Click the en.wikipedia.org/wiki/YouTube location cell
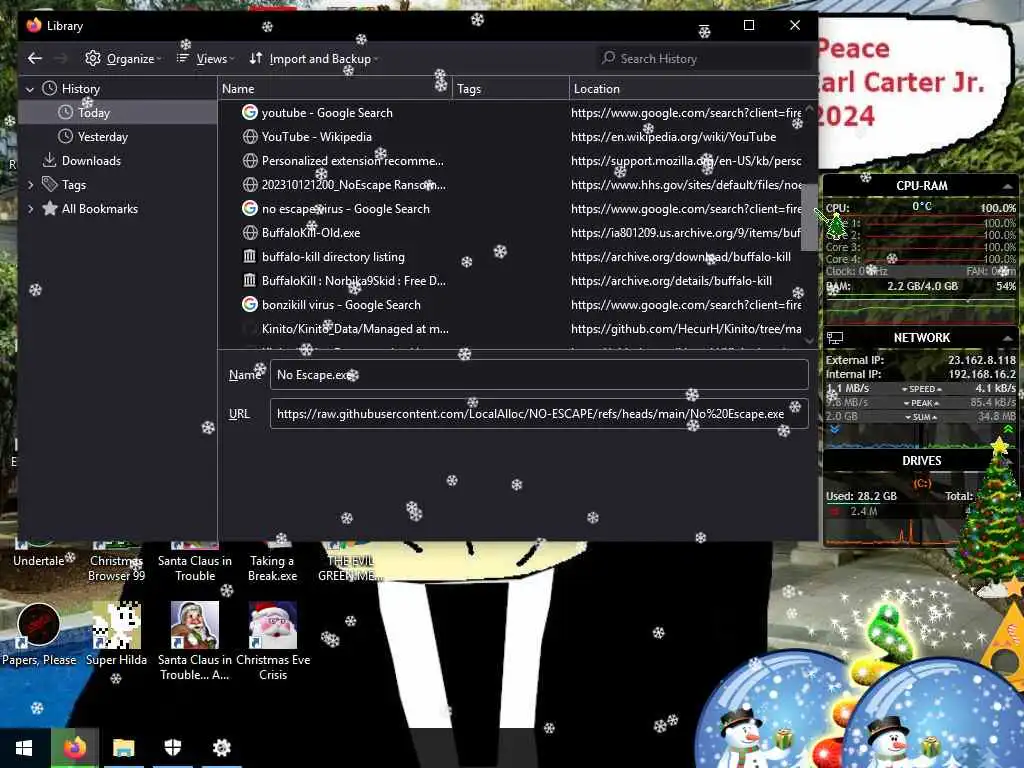 click(673, 137)
